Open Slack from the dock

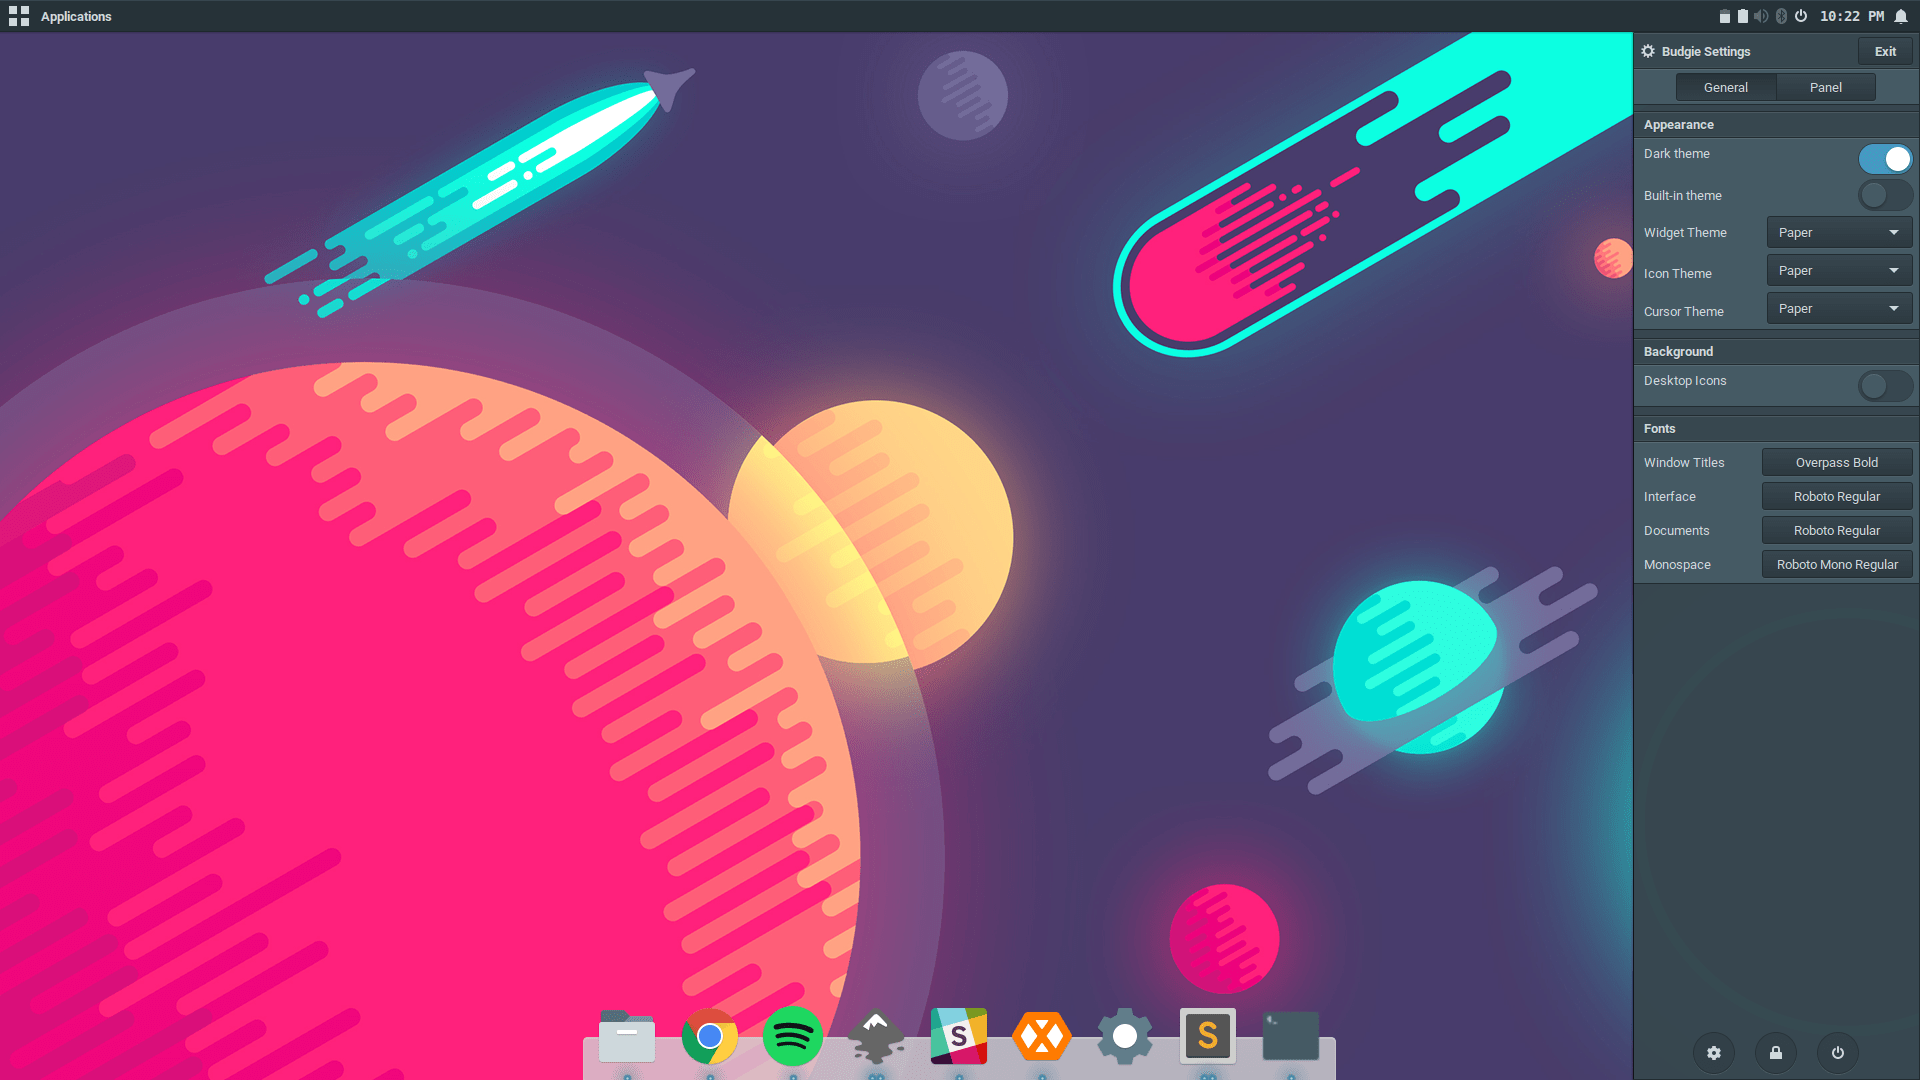click(x=959, y=1036)
